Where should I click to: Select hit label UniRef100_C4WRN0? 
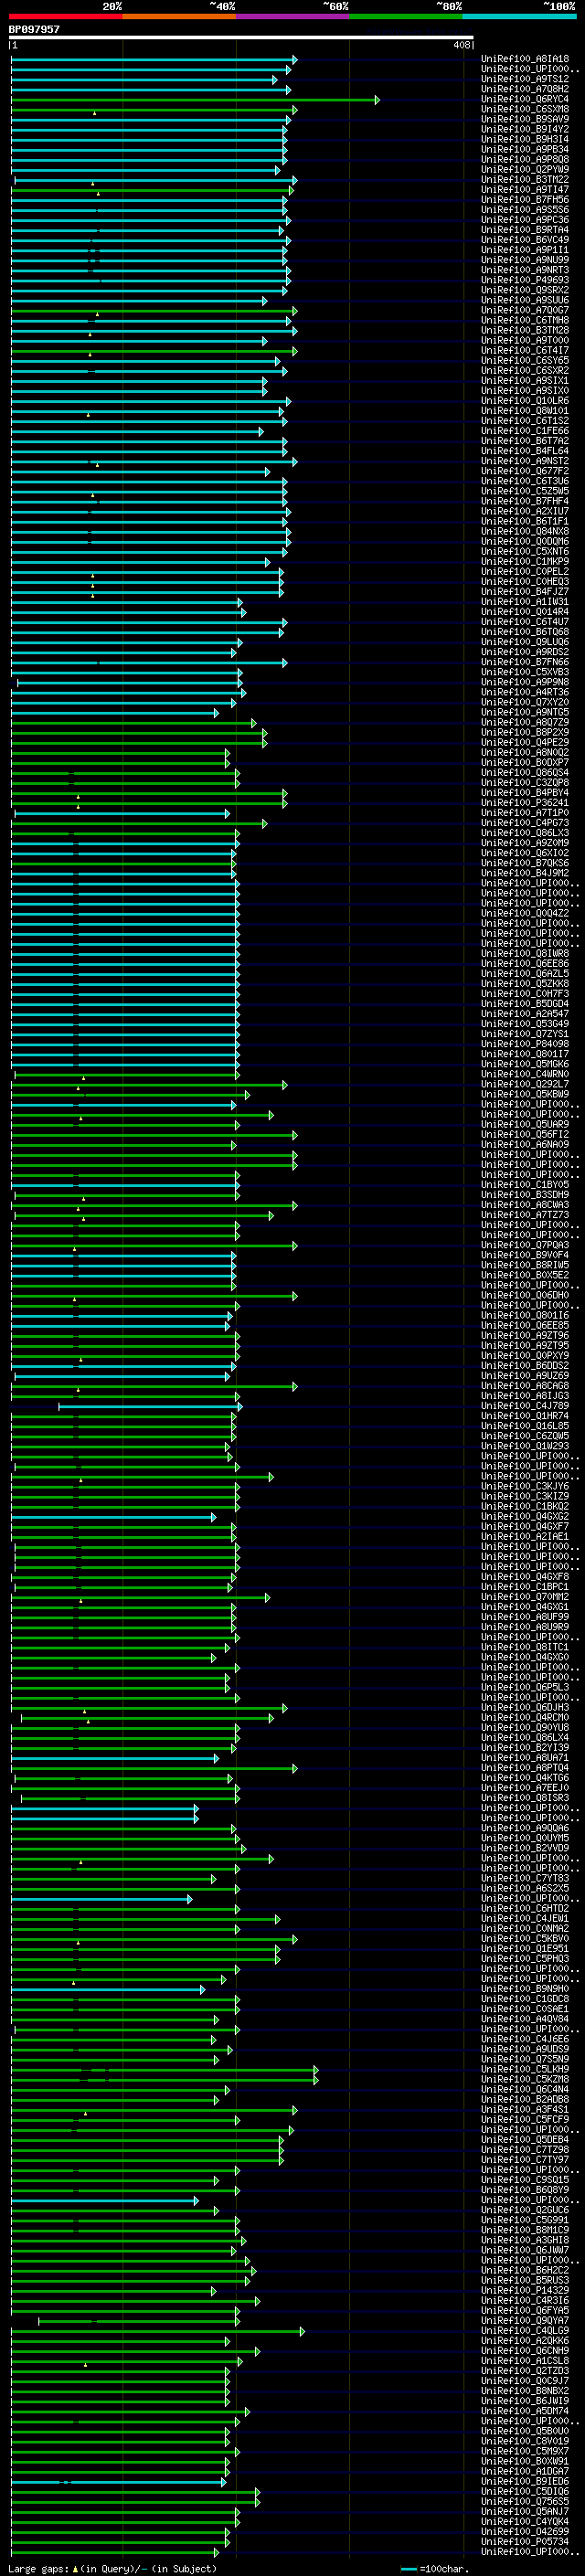point(525,1074)
